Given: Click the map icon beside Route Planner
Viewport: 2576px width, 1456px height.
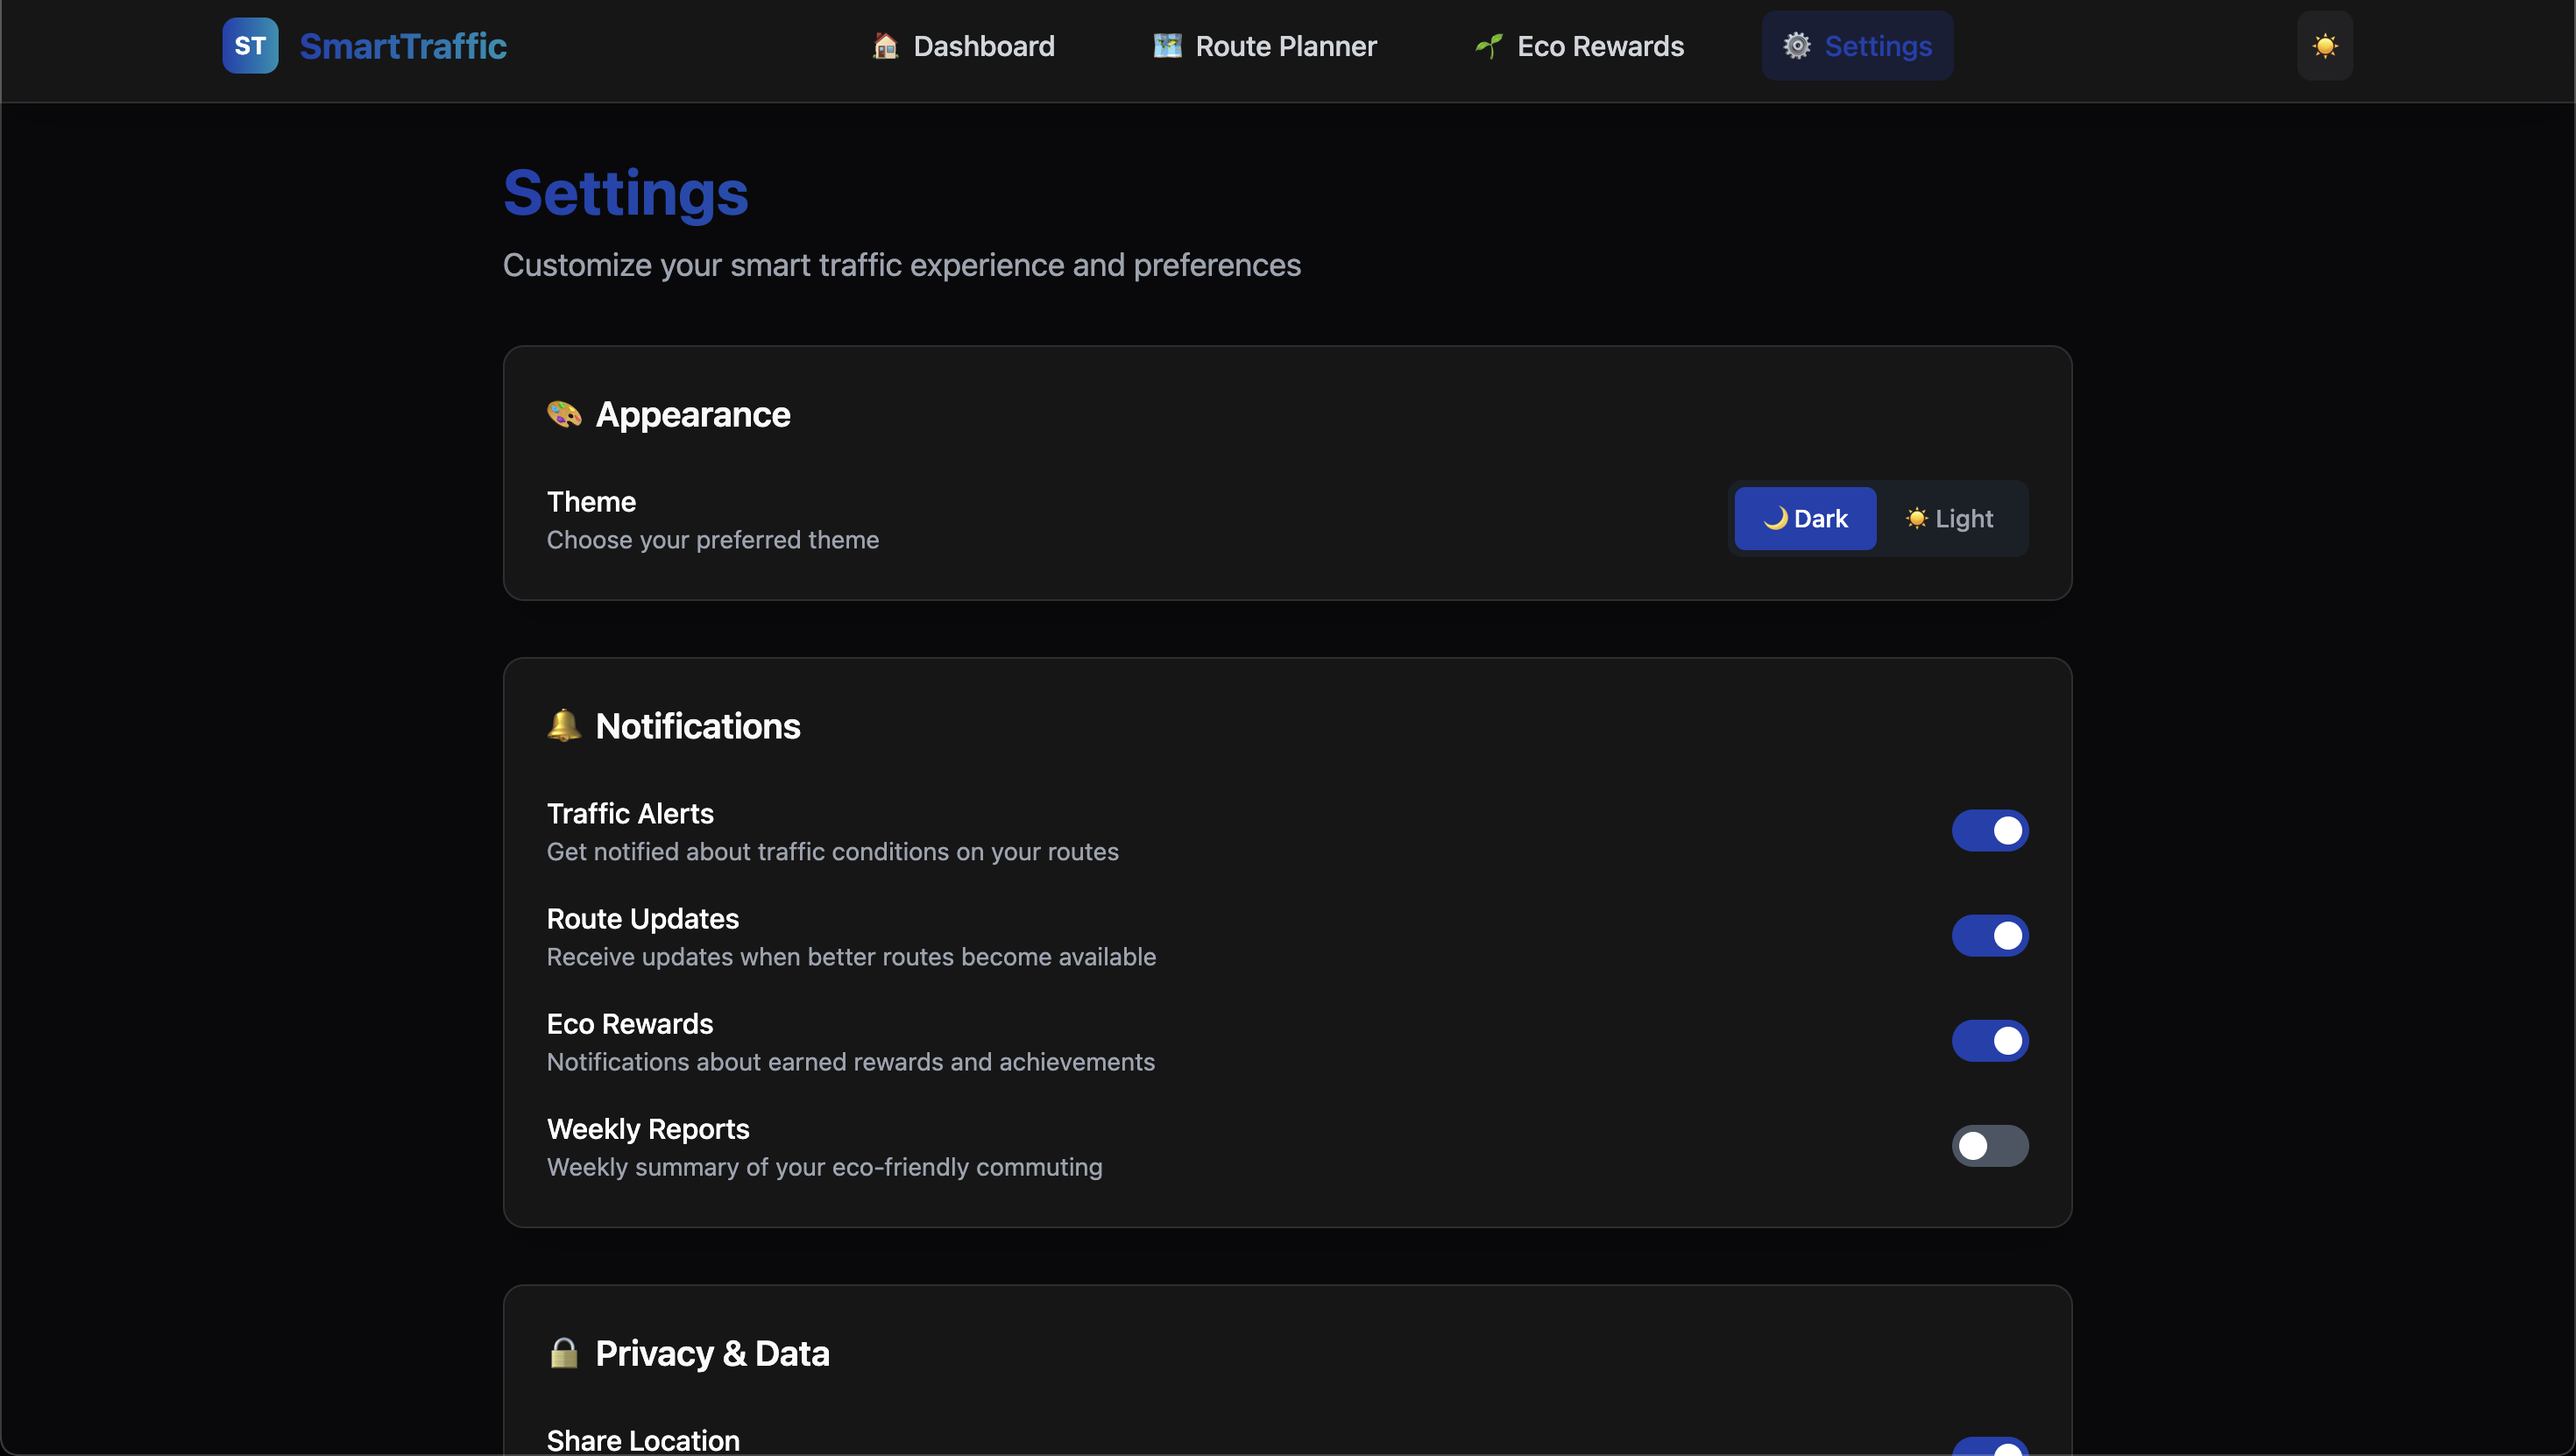Looking at the screenshot, I should tap(1167, 46).
